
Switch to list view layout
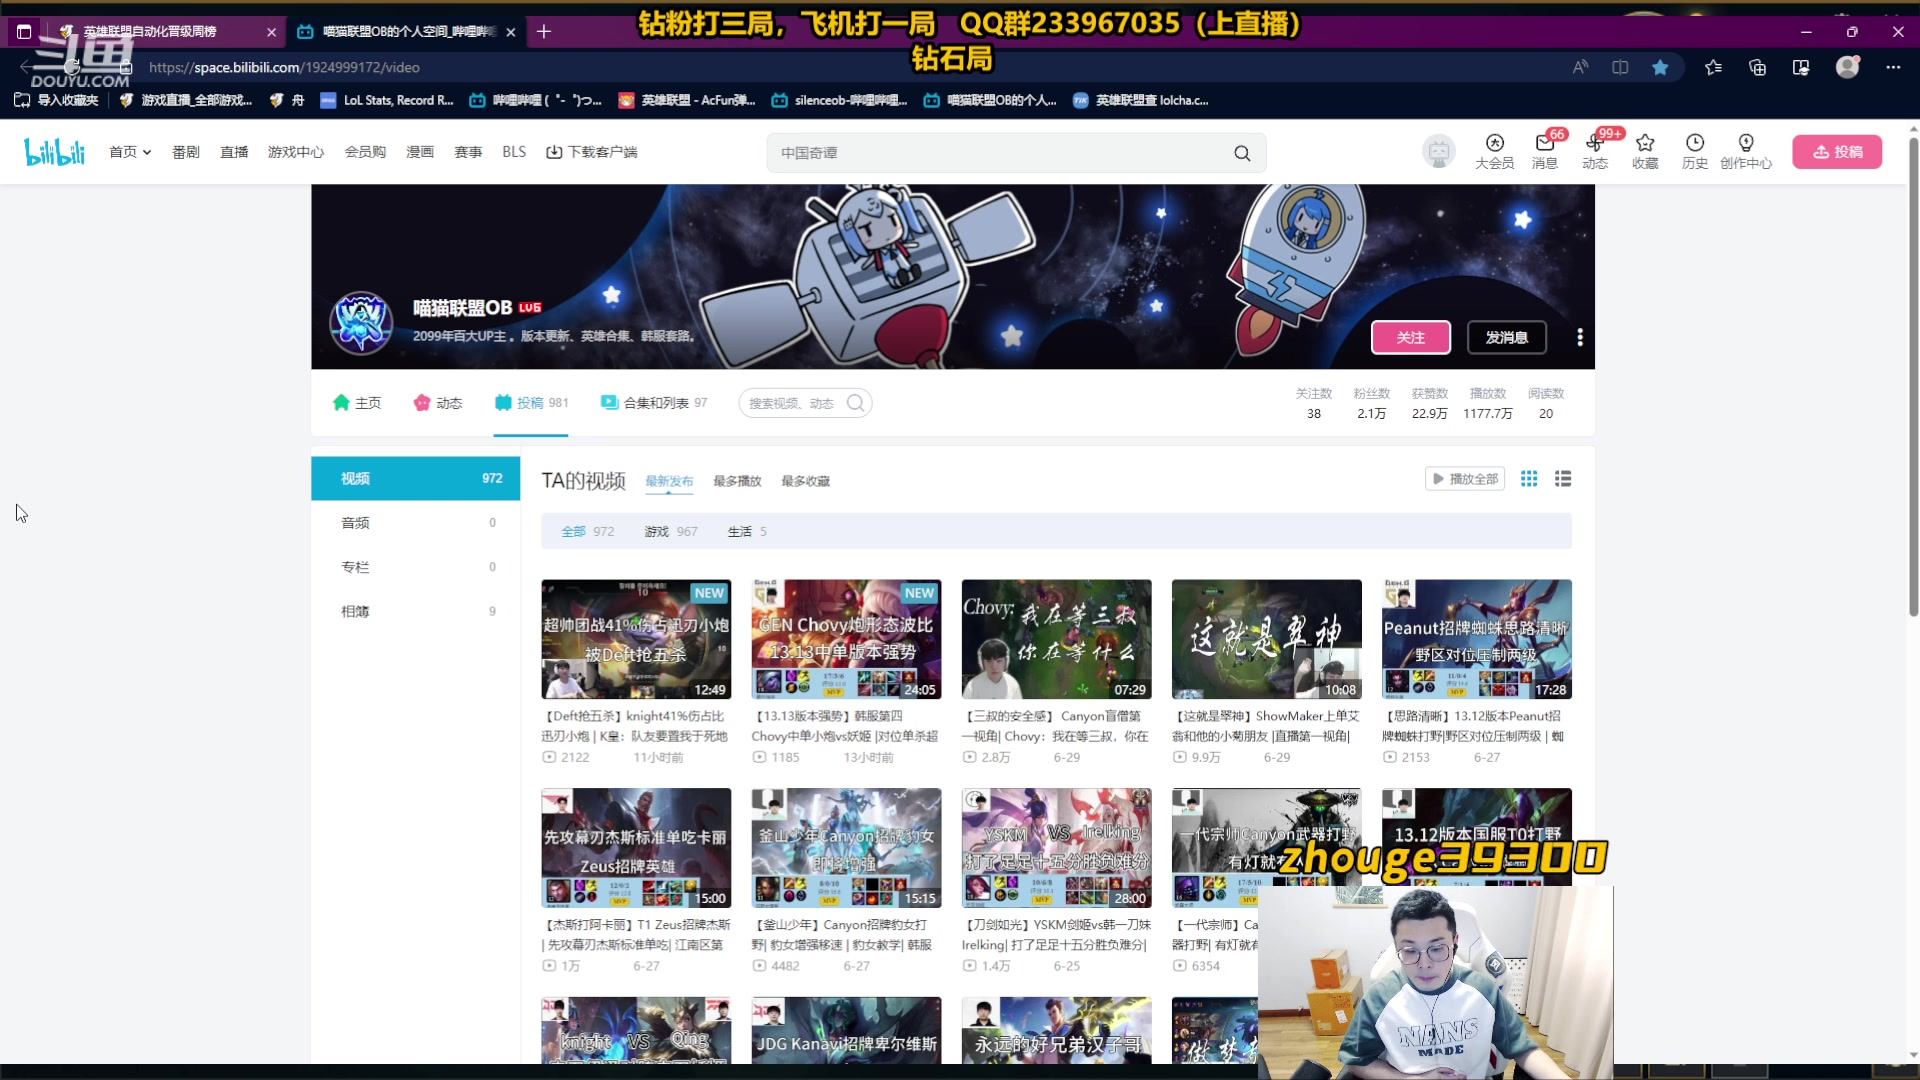1563,479
